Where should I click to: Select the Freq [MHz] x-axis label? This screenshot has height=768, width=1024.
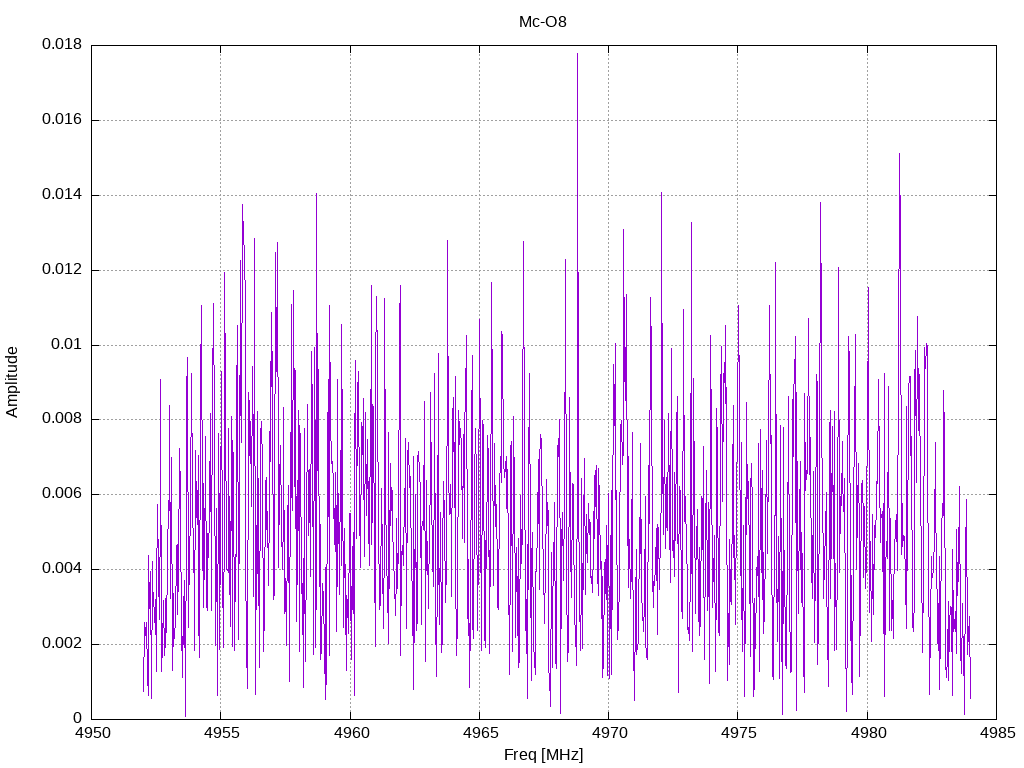tap(543, 755)
